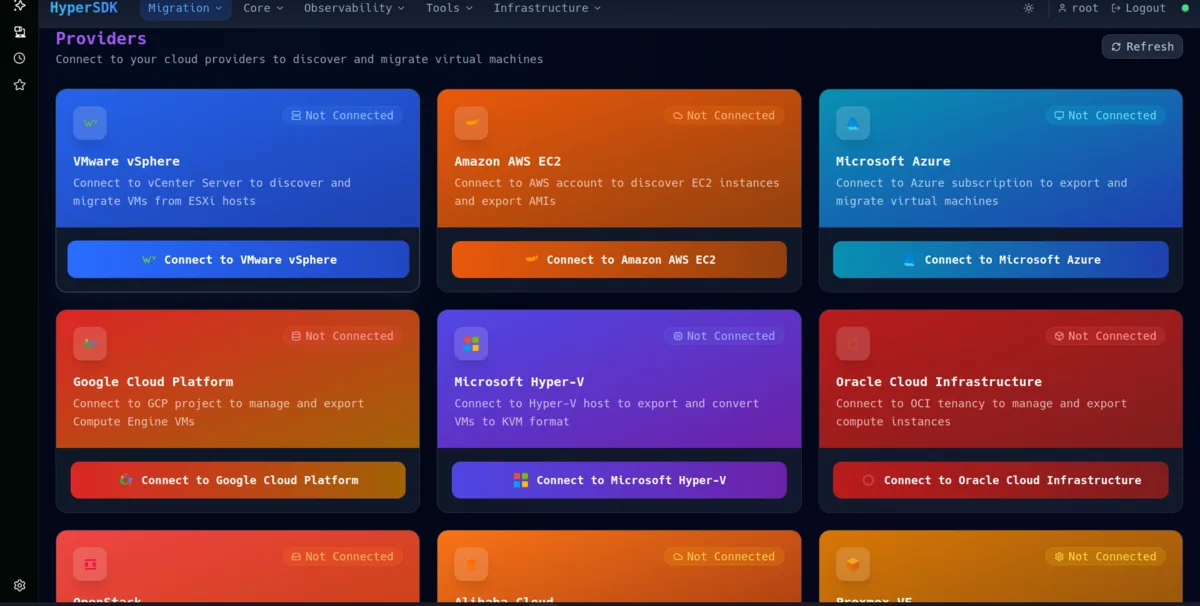Click the VMware vSphere provider icon
The height and width of the screenshot is (606, 1200).
[x=89, y=122]
